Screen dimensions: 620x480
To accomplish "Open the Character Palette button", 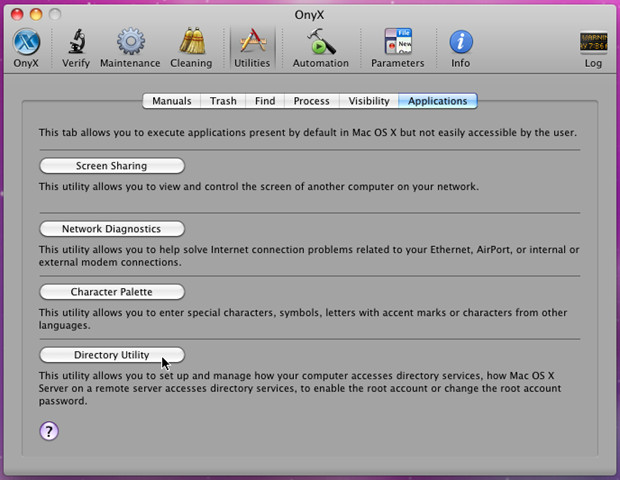I will pos(112,292).
